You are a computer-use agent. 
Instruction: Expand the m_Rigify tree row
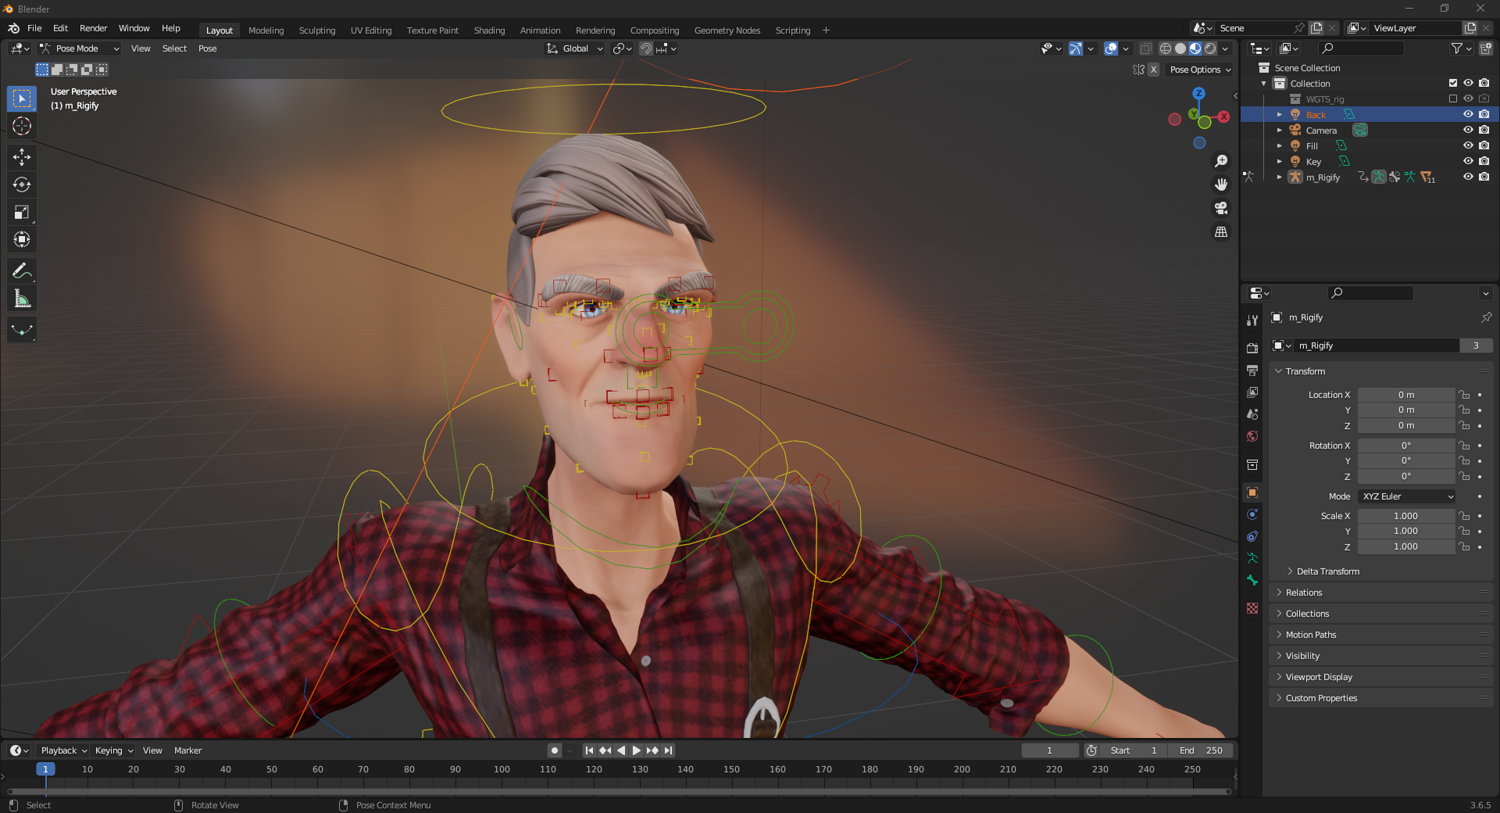point(1279,177)
